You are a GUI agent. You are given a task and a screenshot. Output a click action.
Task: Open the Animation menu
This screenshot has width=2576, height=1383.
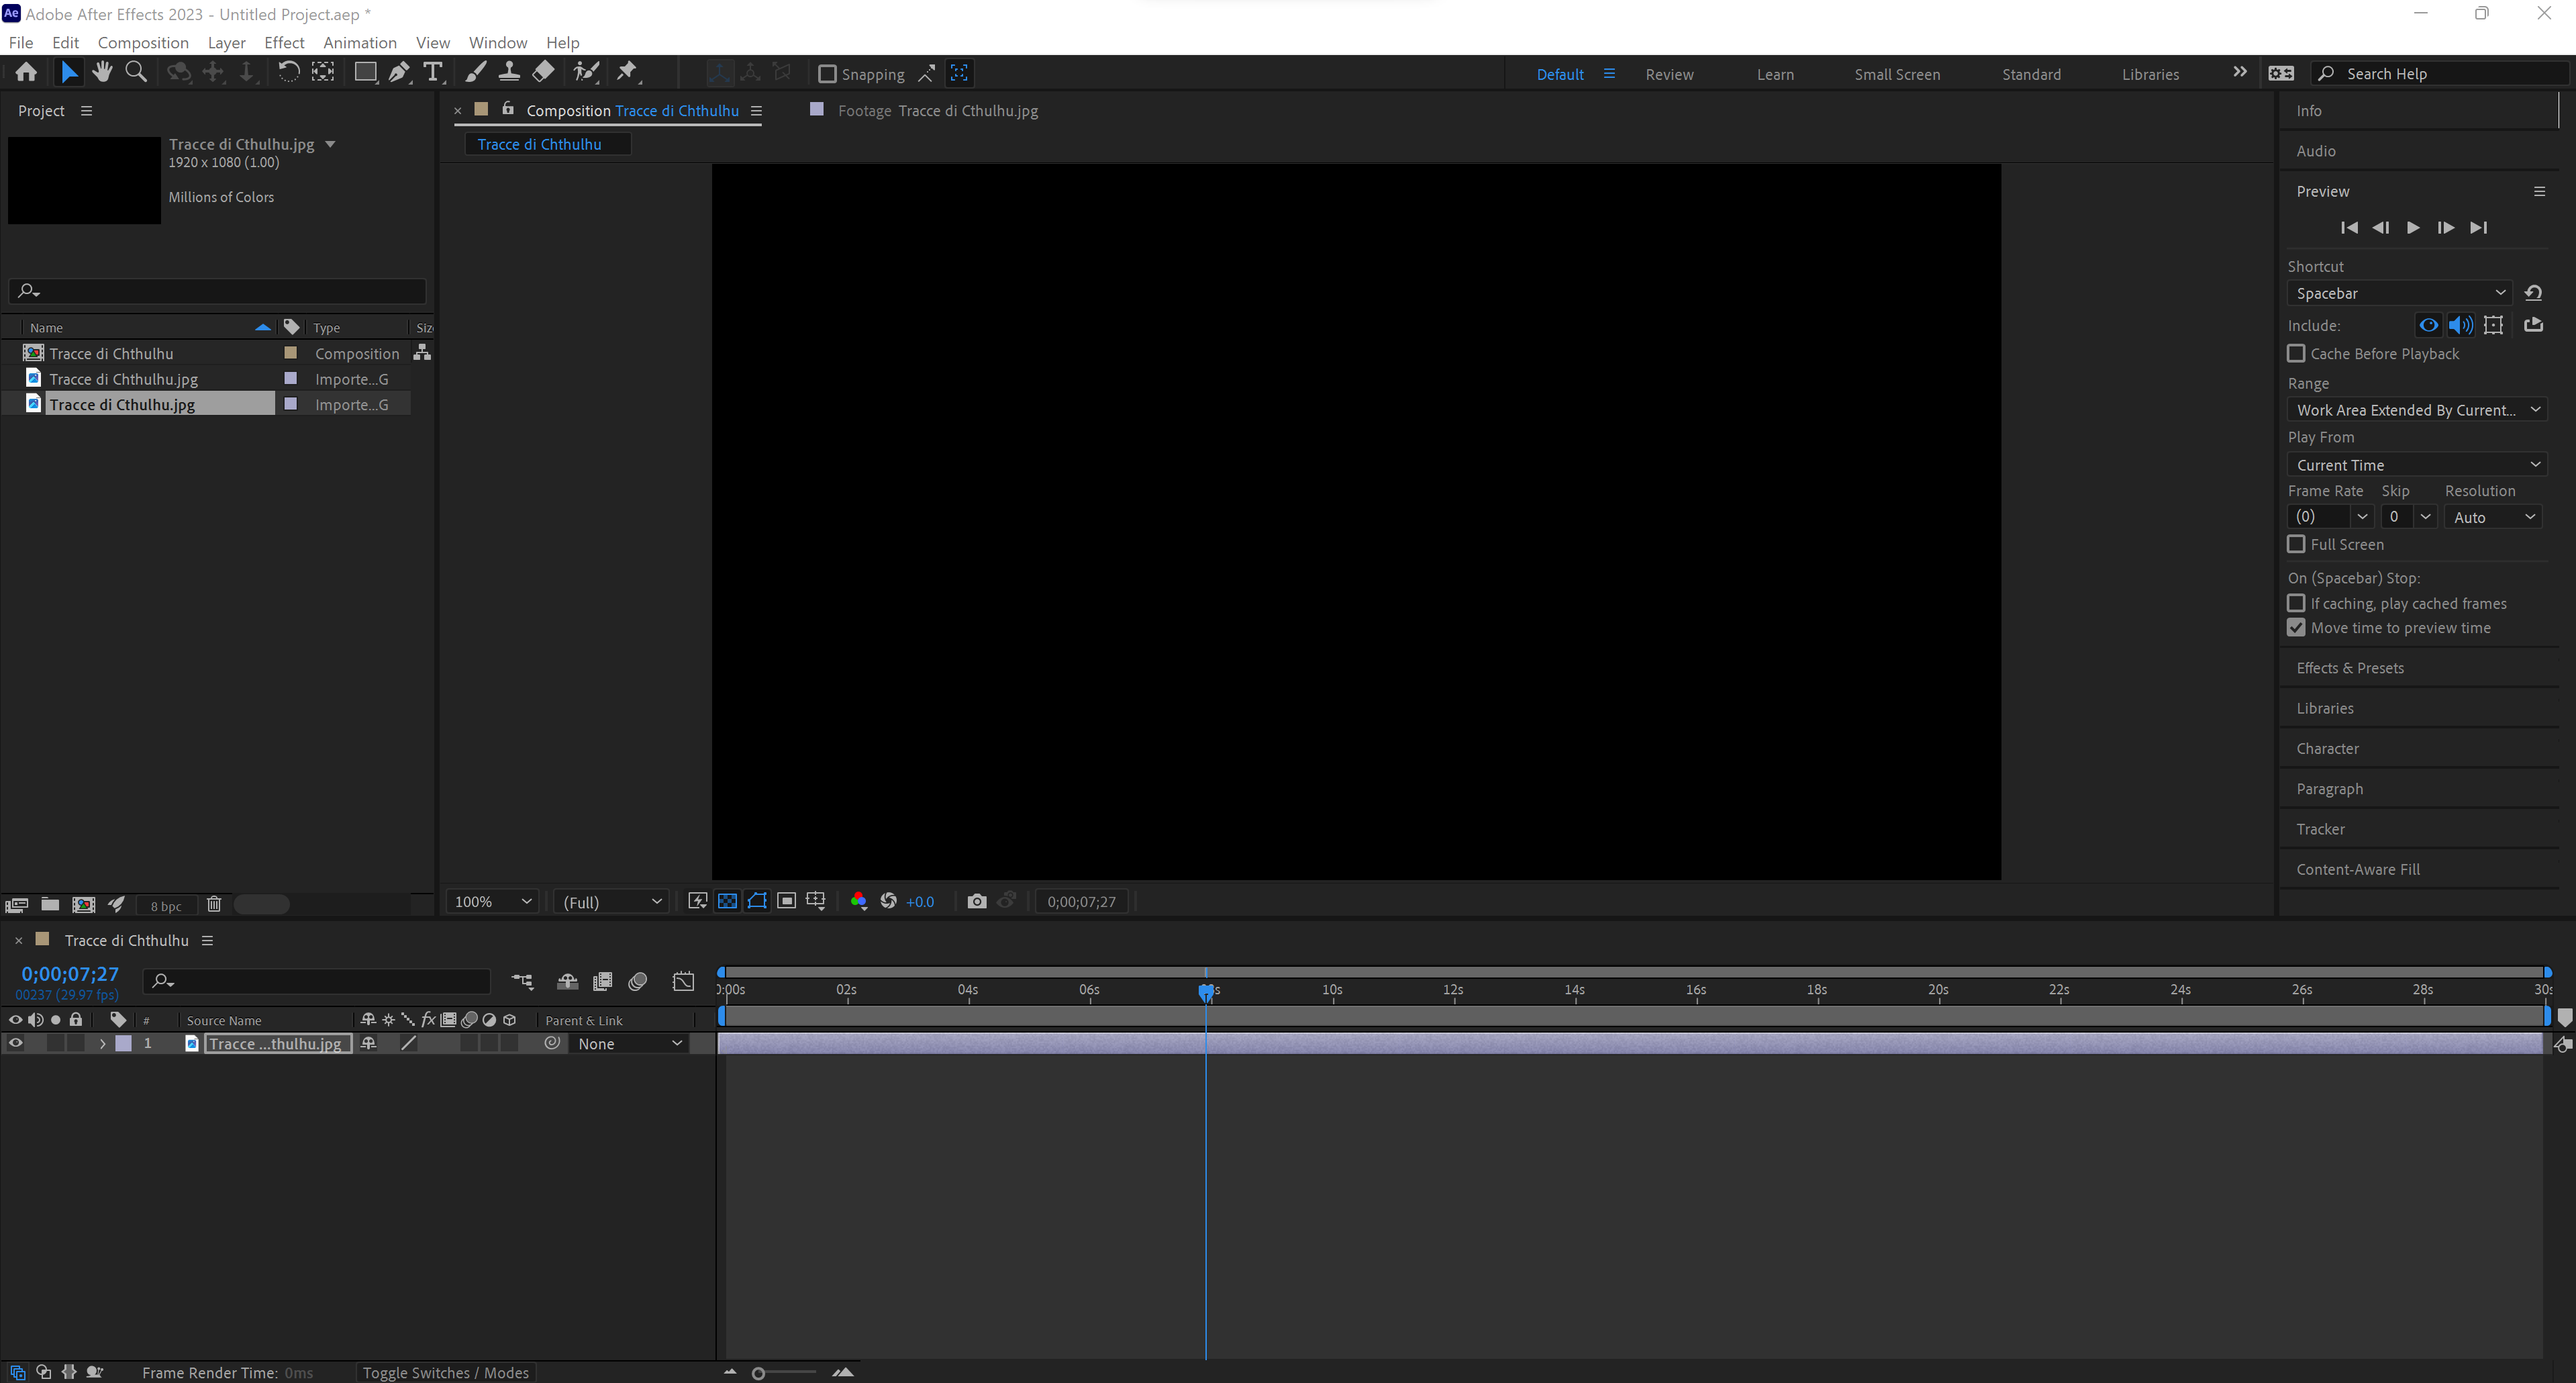click(359, 42)
